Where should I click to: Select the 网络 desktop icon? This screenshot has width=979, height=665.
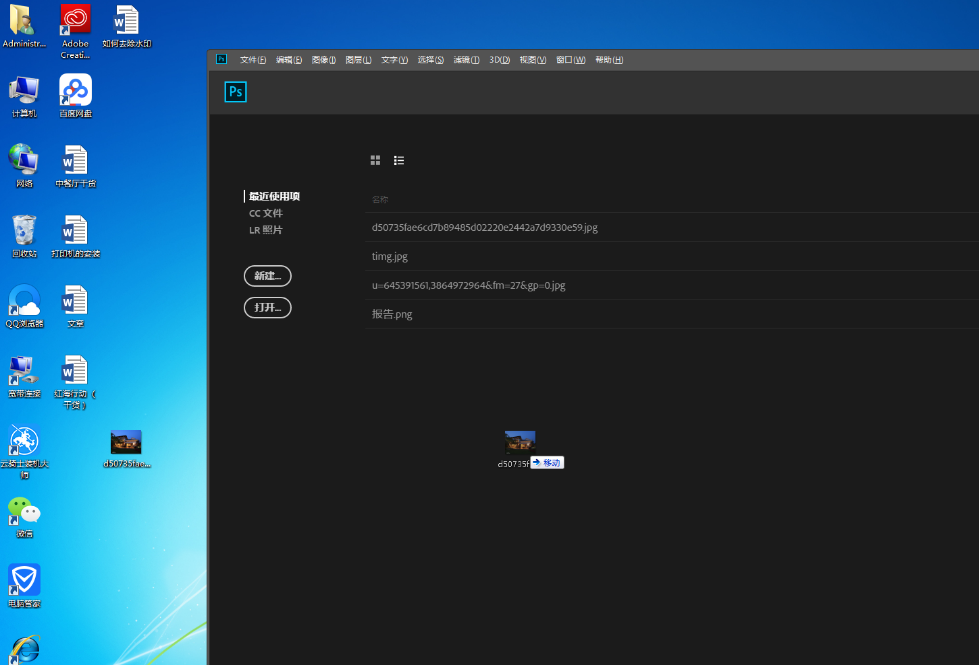point(24,165)
